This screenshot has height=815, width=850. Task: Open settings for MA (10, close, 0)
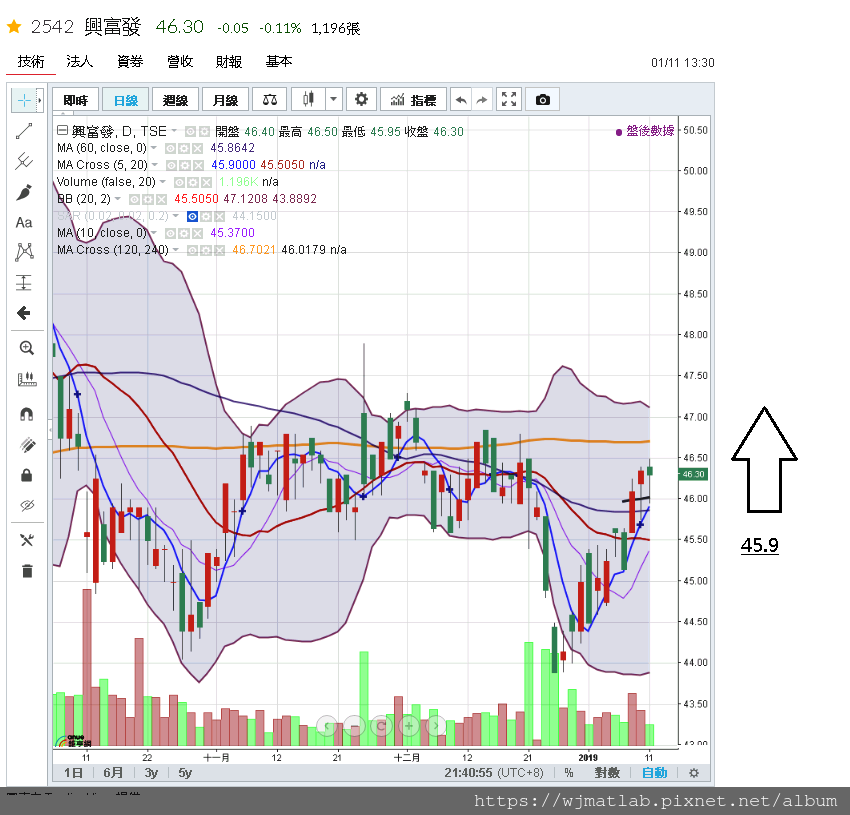(x=184, y=233)
